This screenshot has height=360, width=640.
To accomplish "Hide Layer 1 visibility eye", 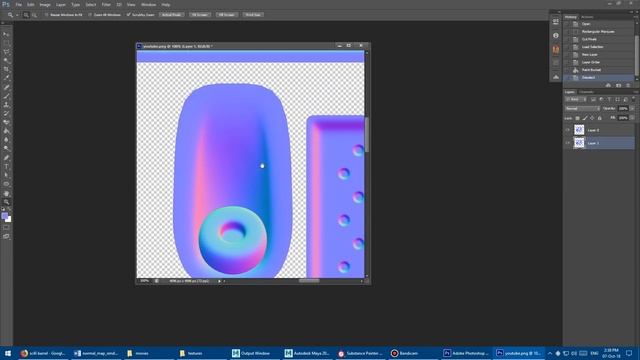I will tap(567, 143).
